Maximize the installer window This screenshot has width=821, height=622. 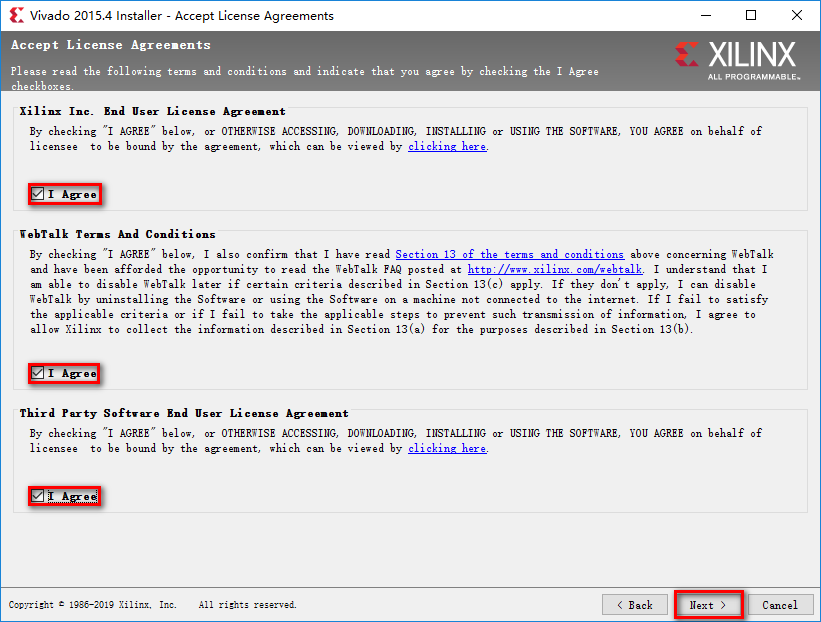[751, 15]
